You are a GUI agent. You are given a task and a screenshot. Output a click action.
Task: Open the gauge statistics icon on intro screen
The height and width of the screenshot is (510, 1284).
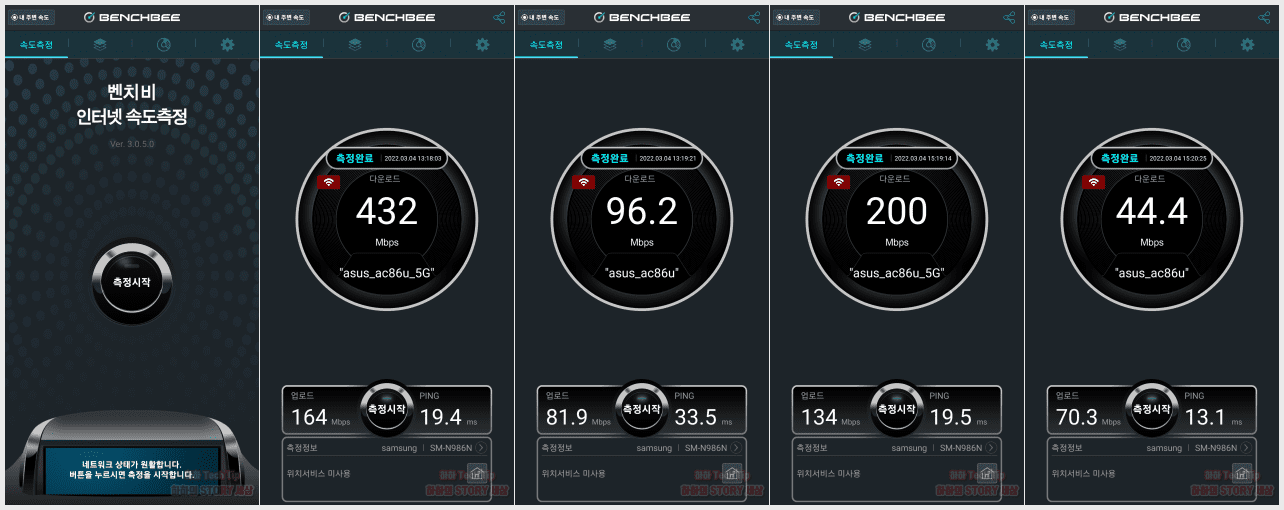[x=164, y=45]
